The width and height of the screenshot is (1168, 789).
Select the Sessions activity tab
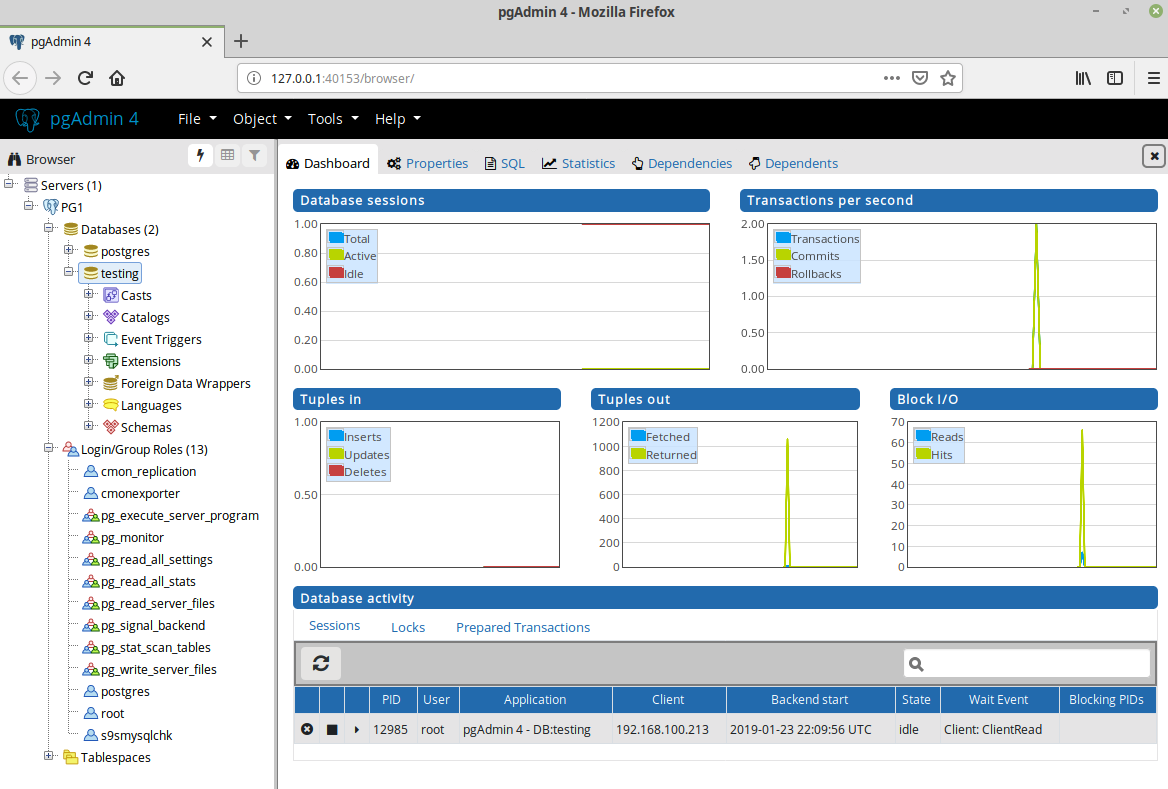[334, 626]
